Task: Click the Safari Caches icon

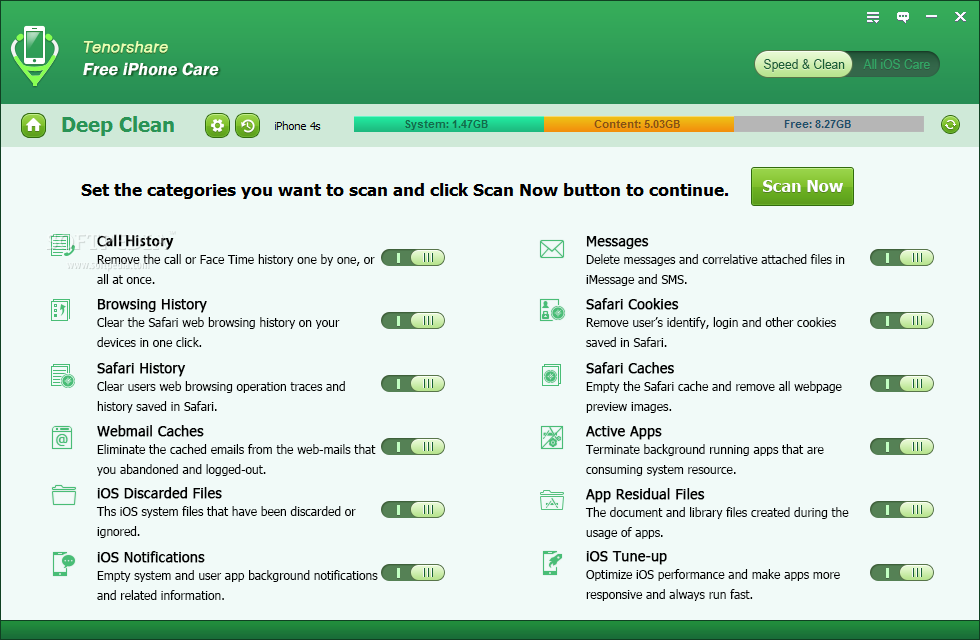Action: coord(551,375)
